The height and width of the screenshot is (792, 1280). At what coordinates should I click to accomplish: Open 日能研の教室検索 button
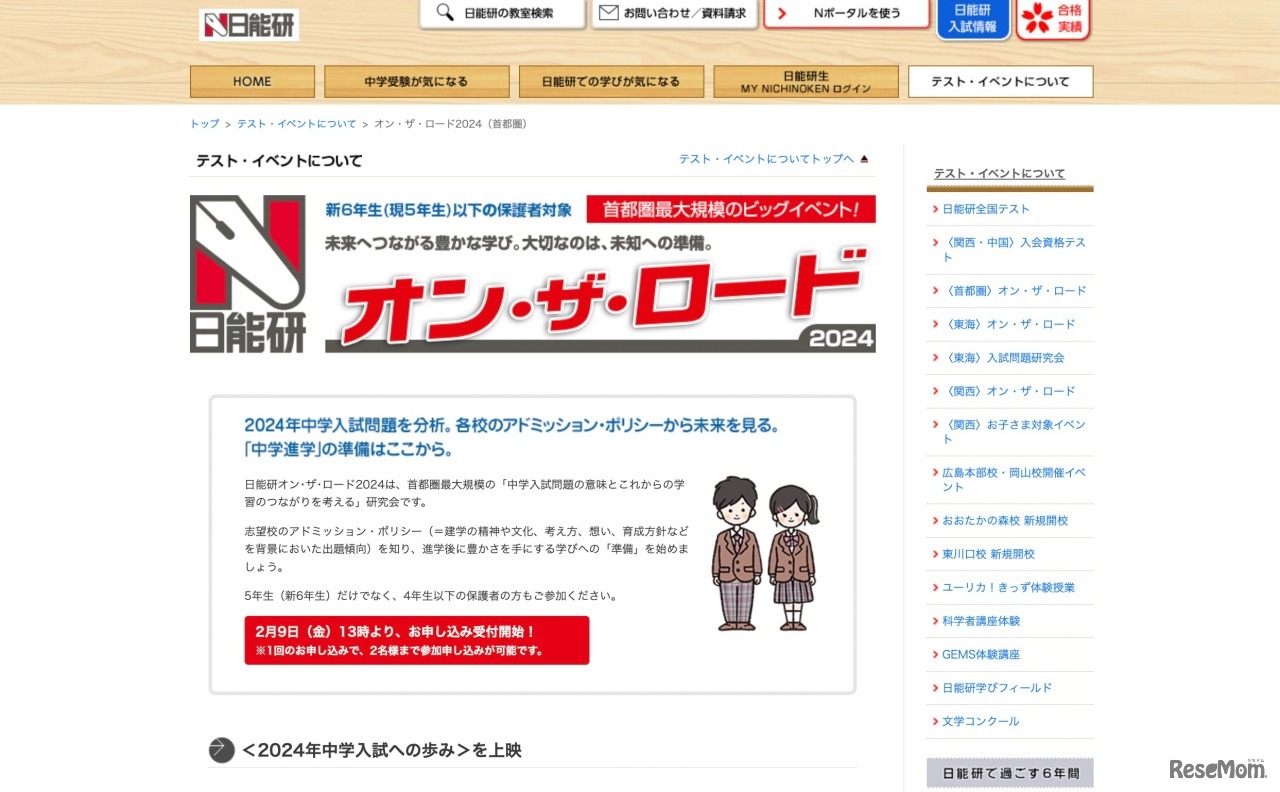point(502,14)
